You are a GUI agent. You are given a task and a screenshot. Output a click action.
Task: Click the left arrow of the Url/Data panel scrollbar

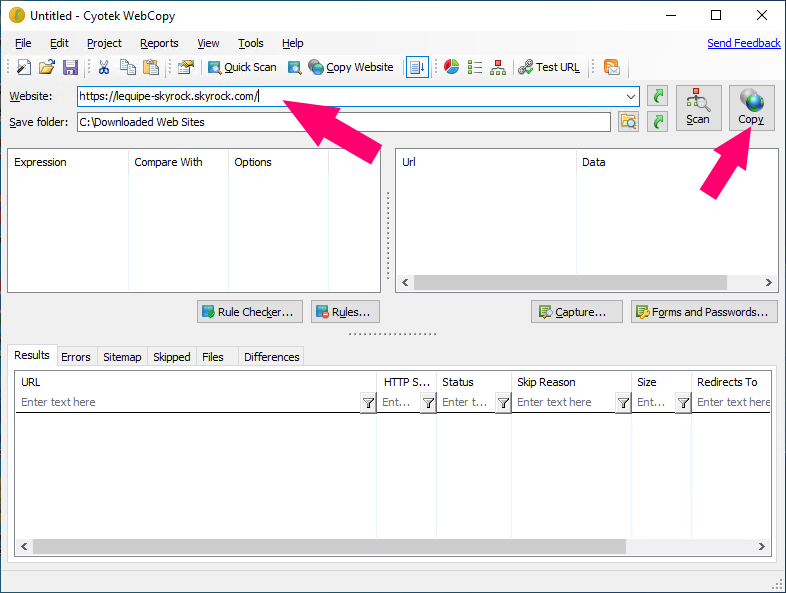[405, 283]
